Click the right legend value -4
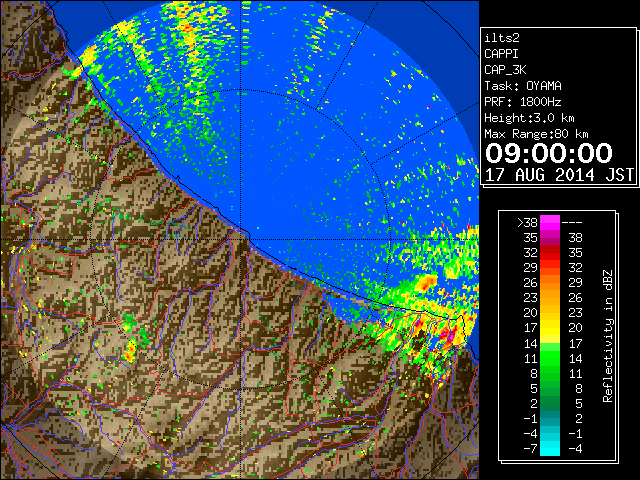The width and height of the screenshot is (640, 480). pos(575,449)
